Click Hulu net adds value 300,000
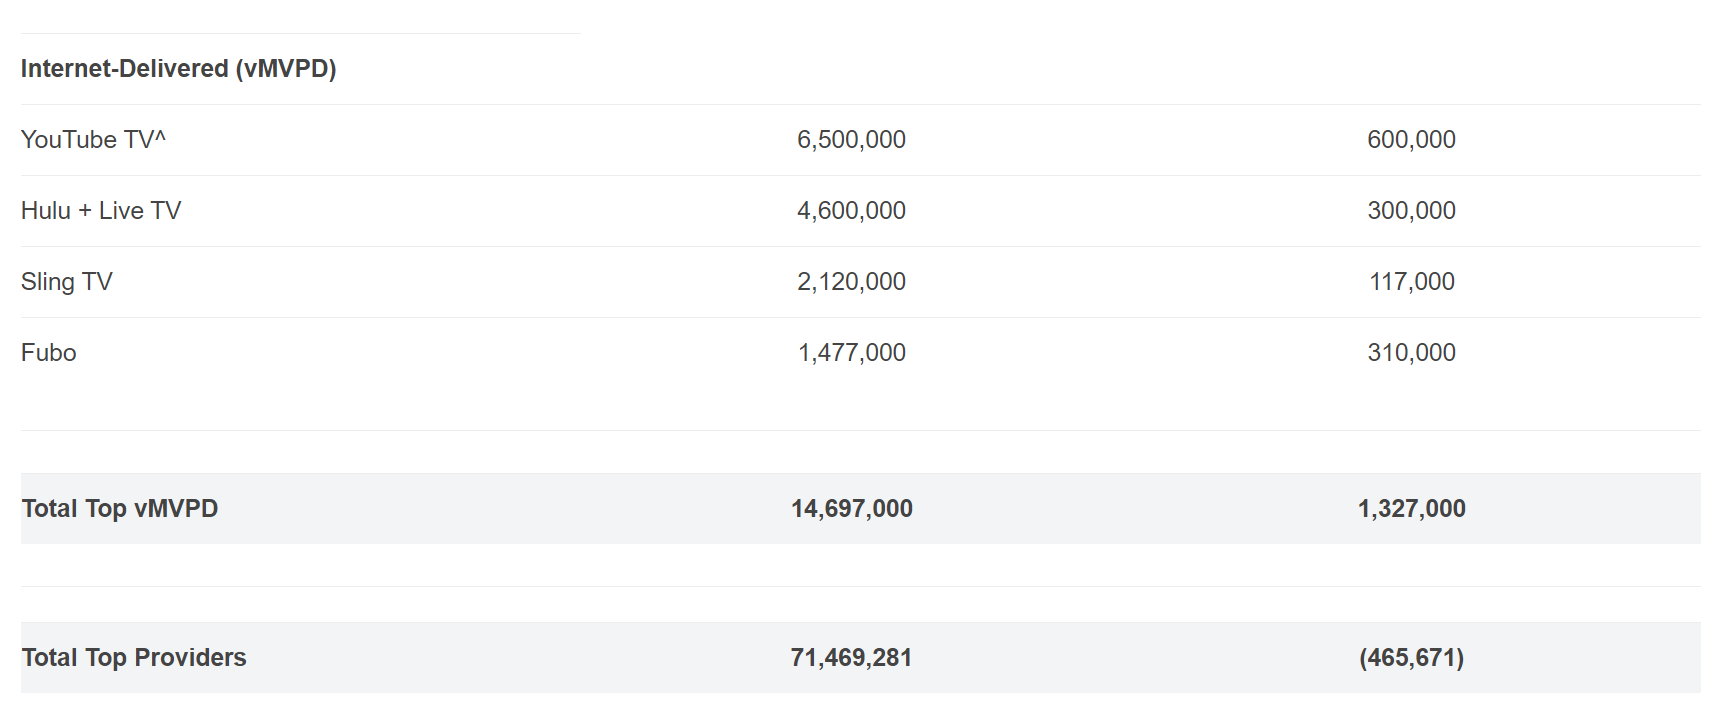Viewport: 1718px width, 724px height. tap(1411, 211)
